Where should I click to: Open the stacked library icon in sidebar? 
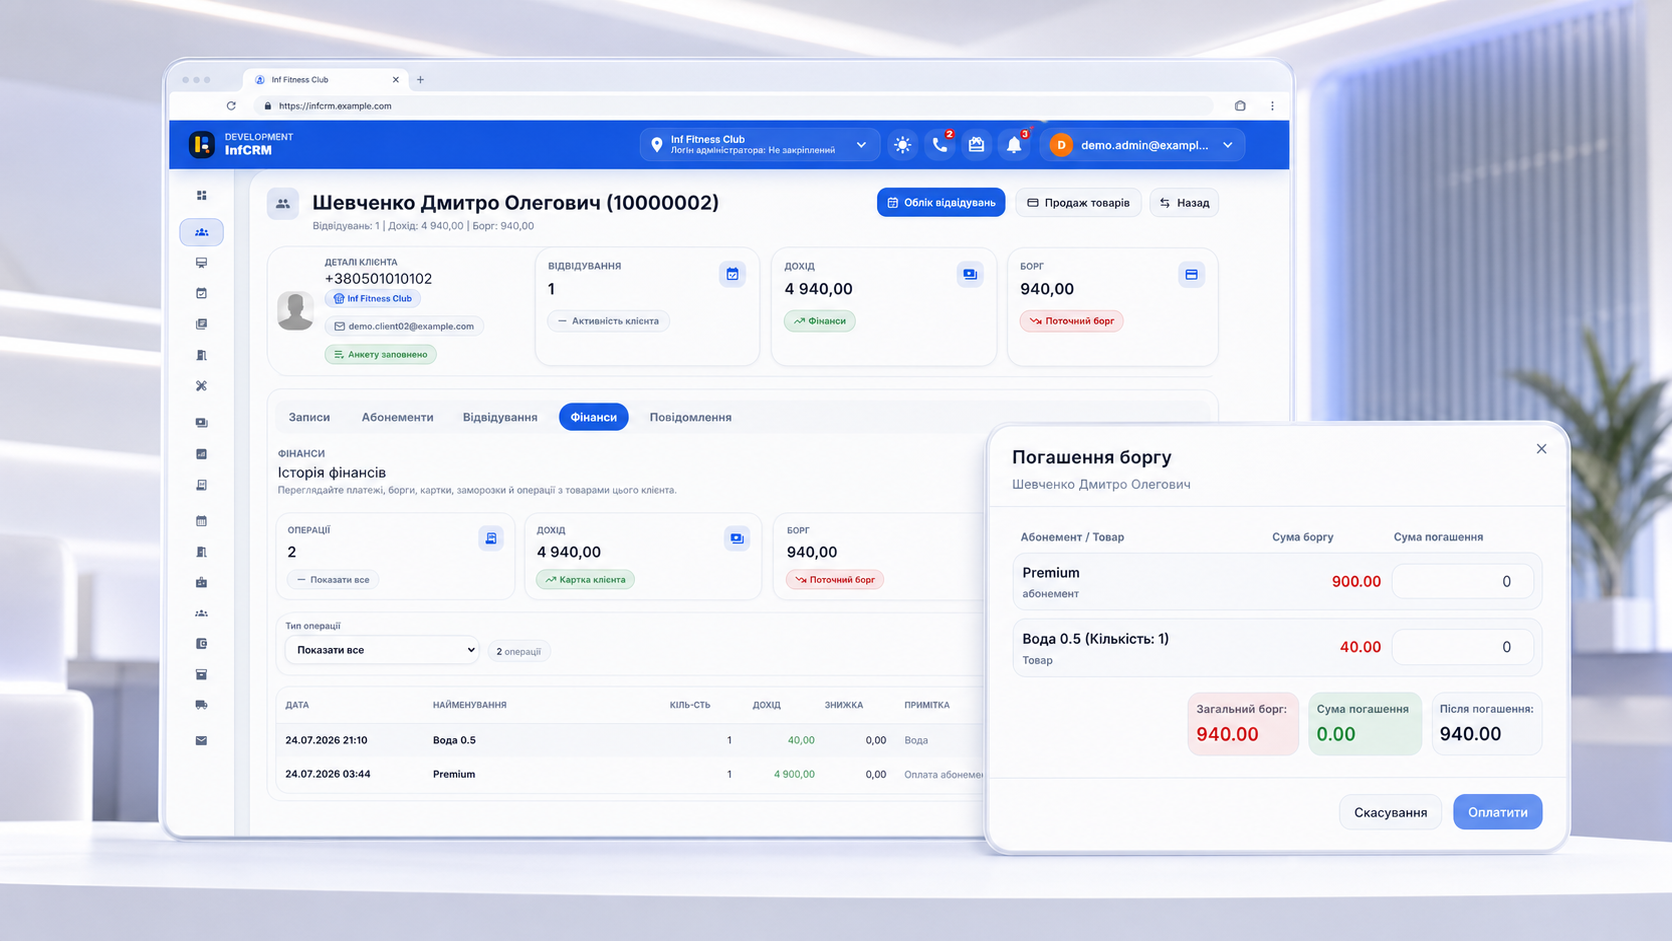point(201,324)
